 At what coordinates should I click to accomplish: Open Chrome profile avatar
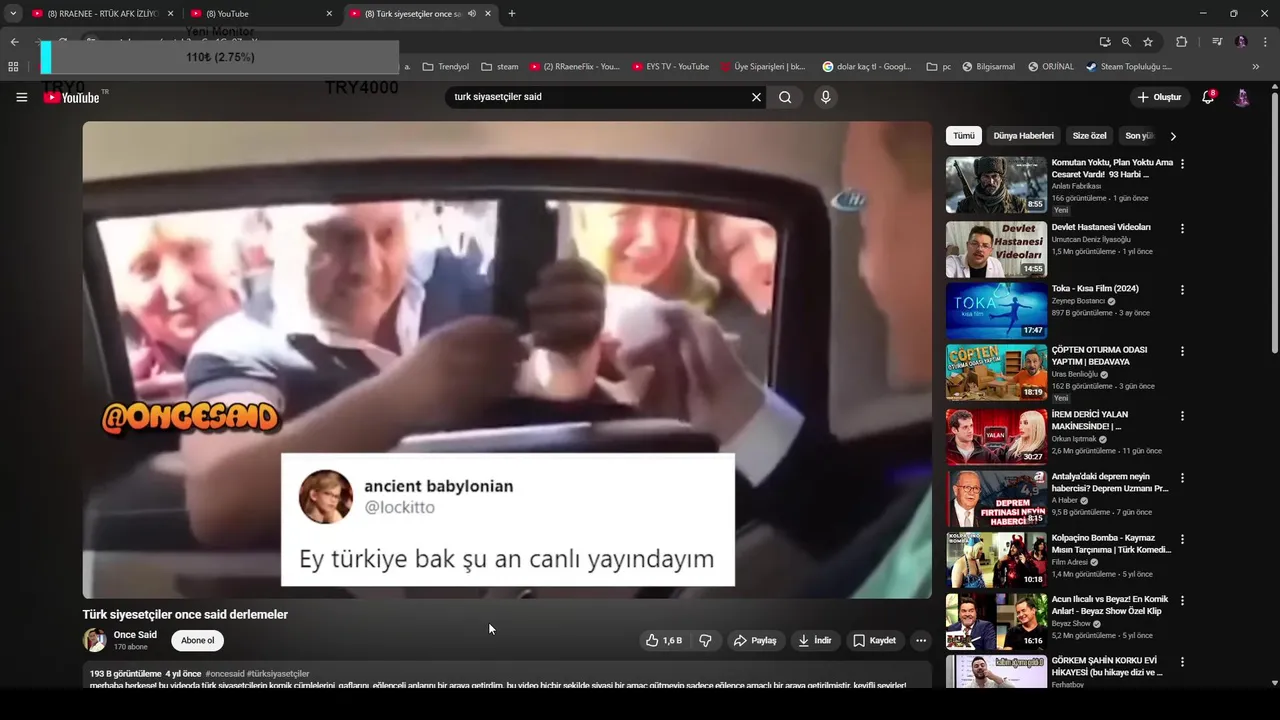point(1241,42)
